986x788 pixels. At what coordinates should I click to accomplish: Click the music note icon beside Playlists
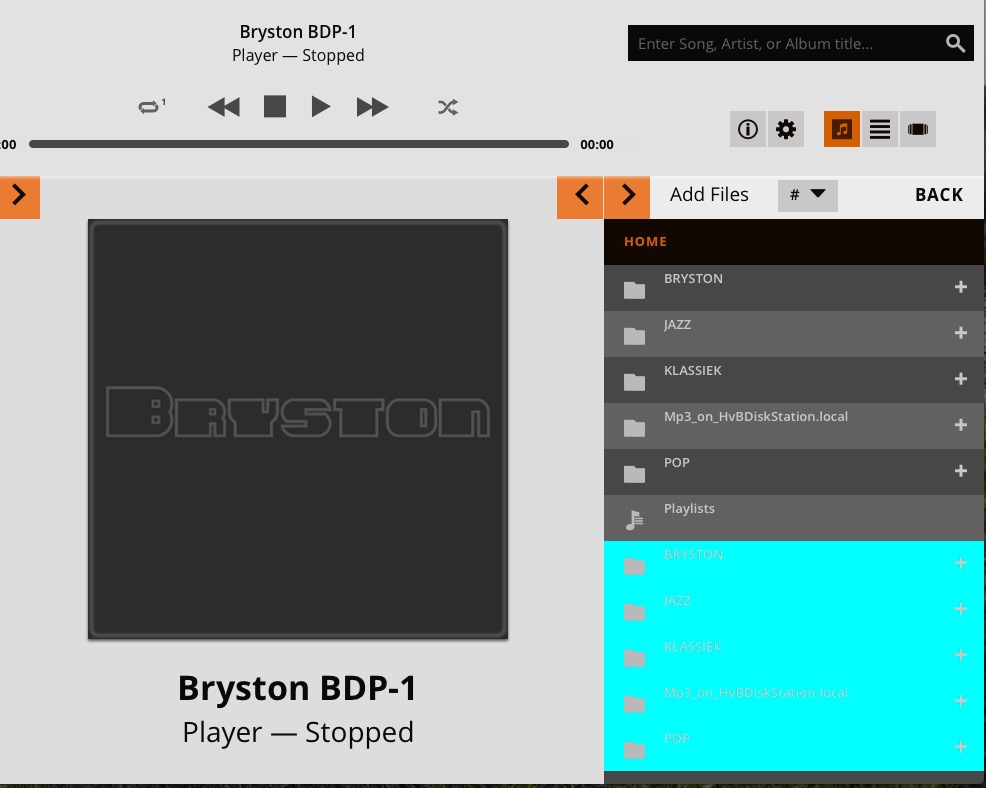point(634,520)
